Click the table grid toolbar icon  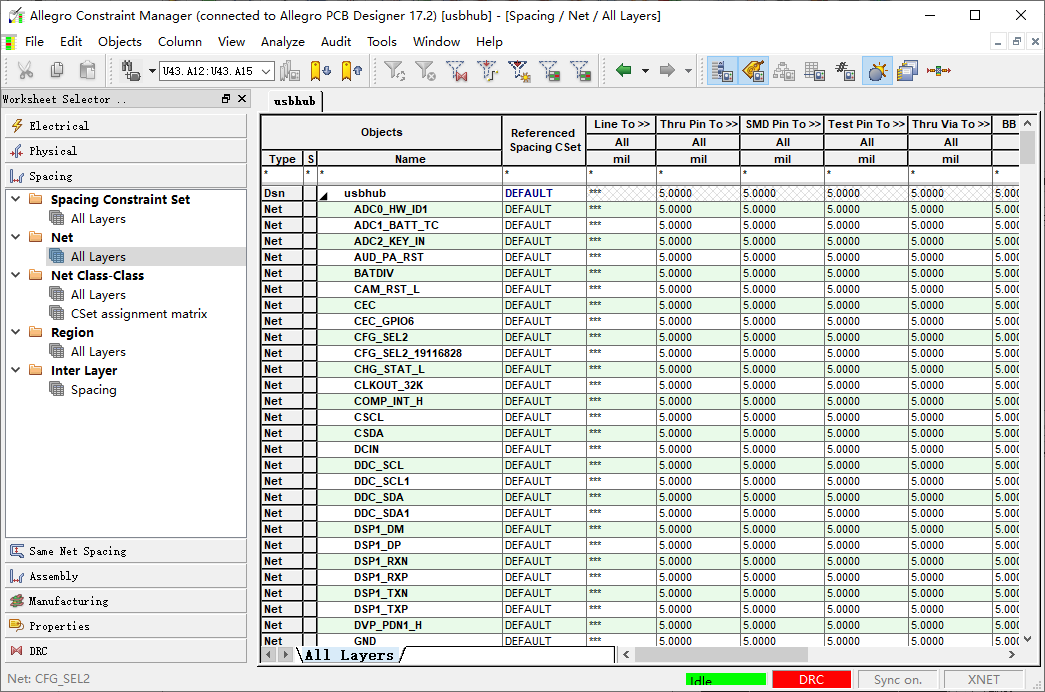(814, 71)
